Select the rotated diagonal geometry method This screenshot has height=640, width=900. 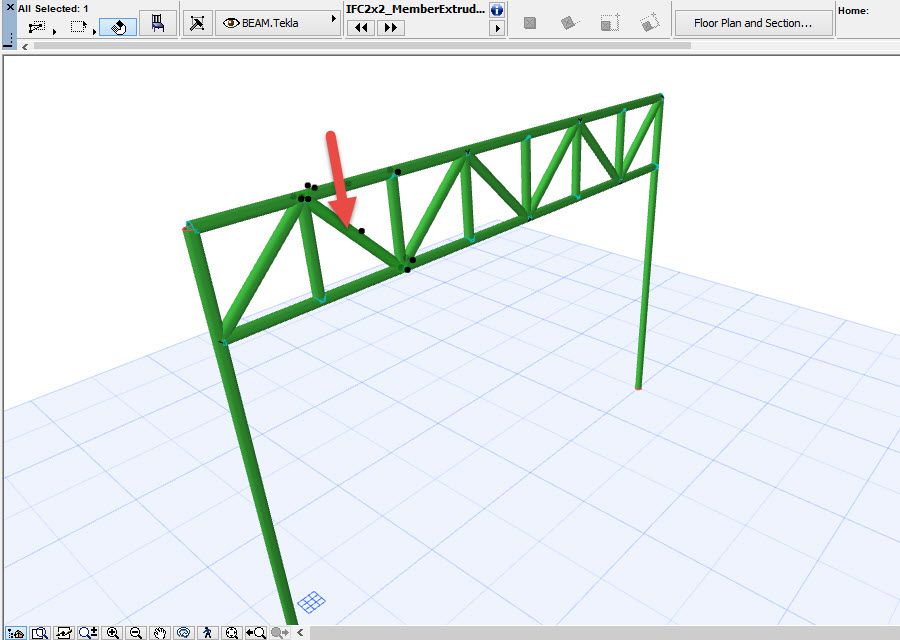coord(649,23)
